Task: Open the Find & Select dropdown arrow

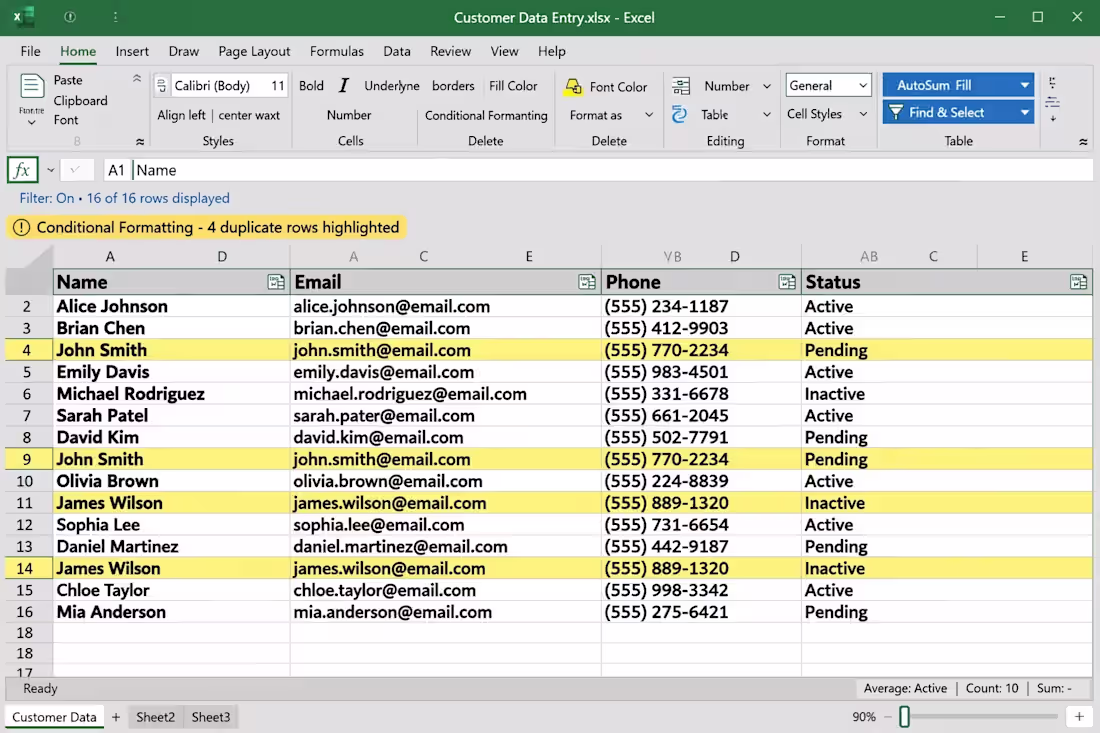Action: [1024, 112]
